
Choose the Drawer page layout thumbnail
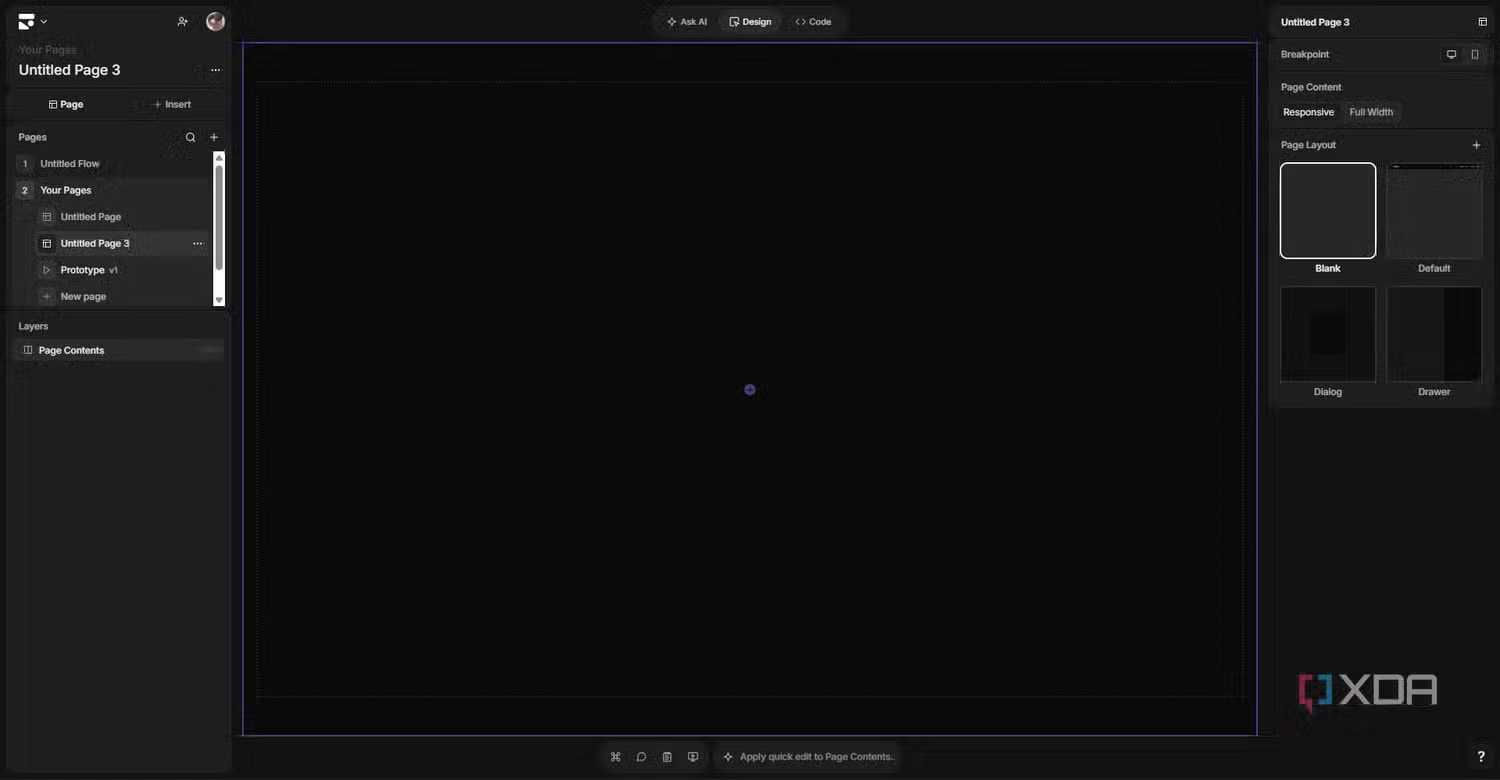[1434, 334]
